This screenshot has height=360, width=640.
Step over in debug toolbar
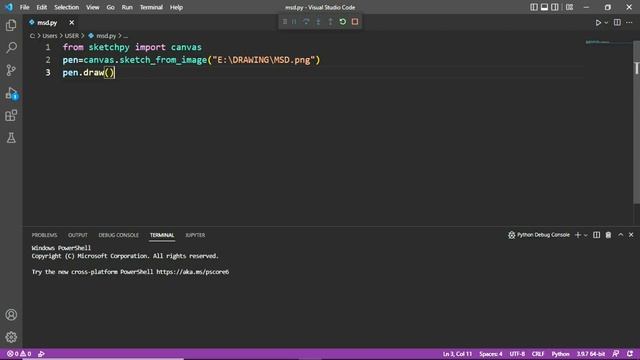306,22
